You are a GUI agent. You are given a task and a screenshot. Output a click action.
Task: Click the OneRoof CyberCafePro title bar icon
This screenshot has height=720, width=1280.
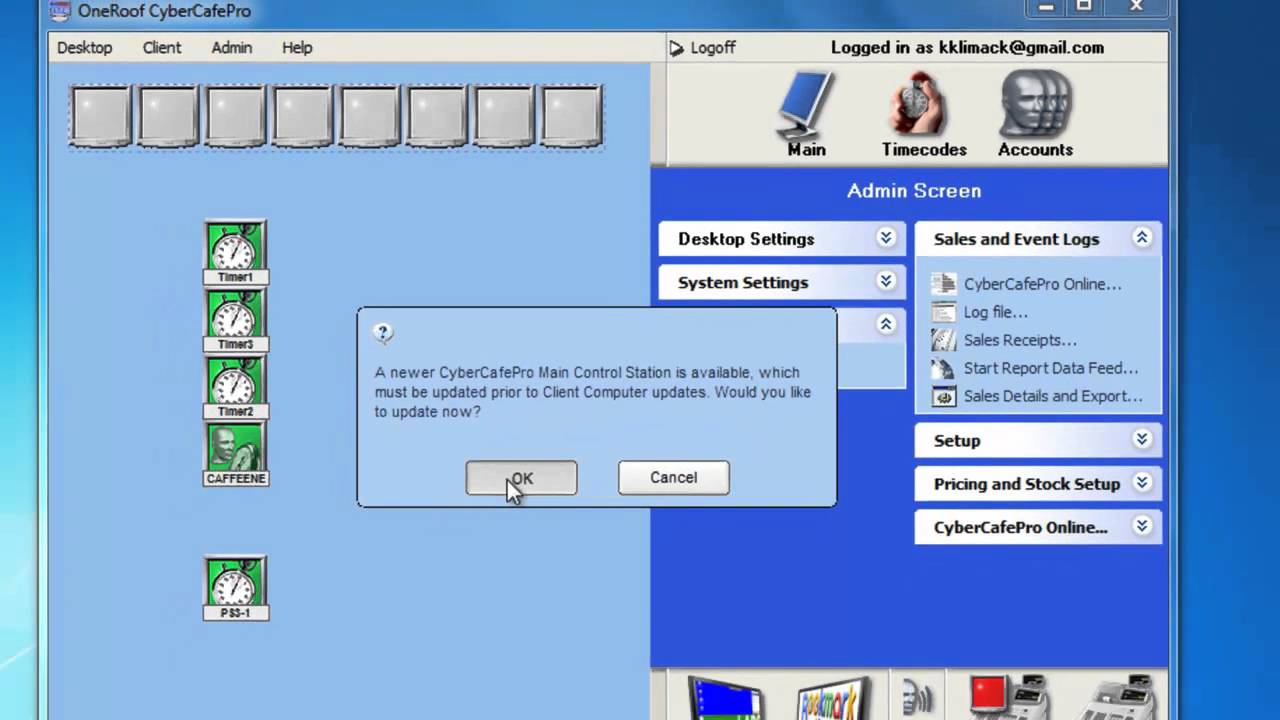click(60, 11)
